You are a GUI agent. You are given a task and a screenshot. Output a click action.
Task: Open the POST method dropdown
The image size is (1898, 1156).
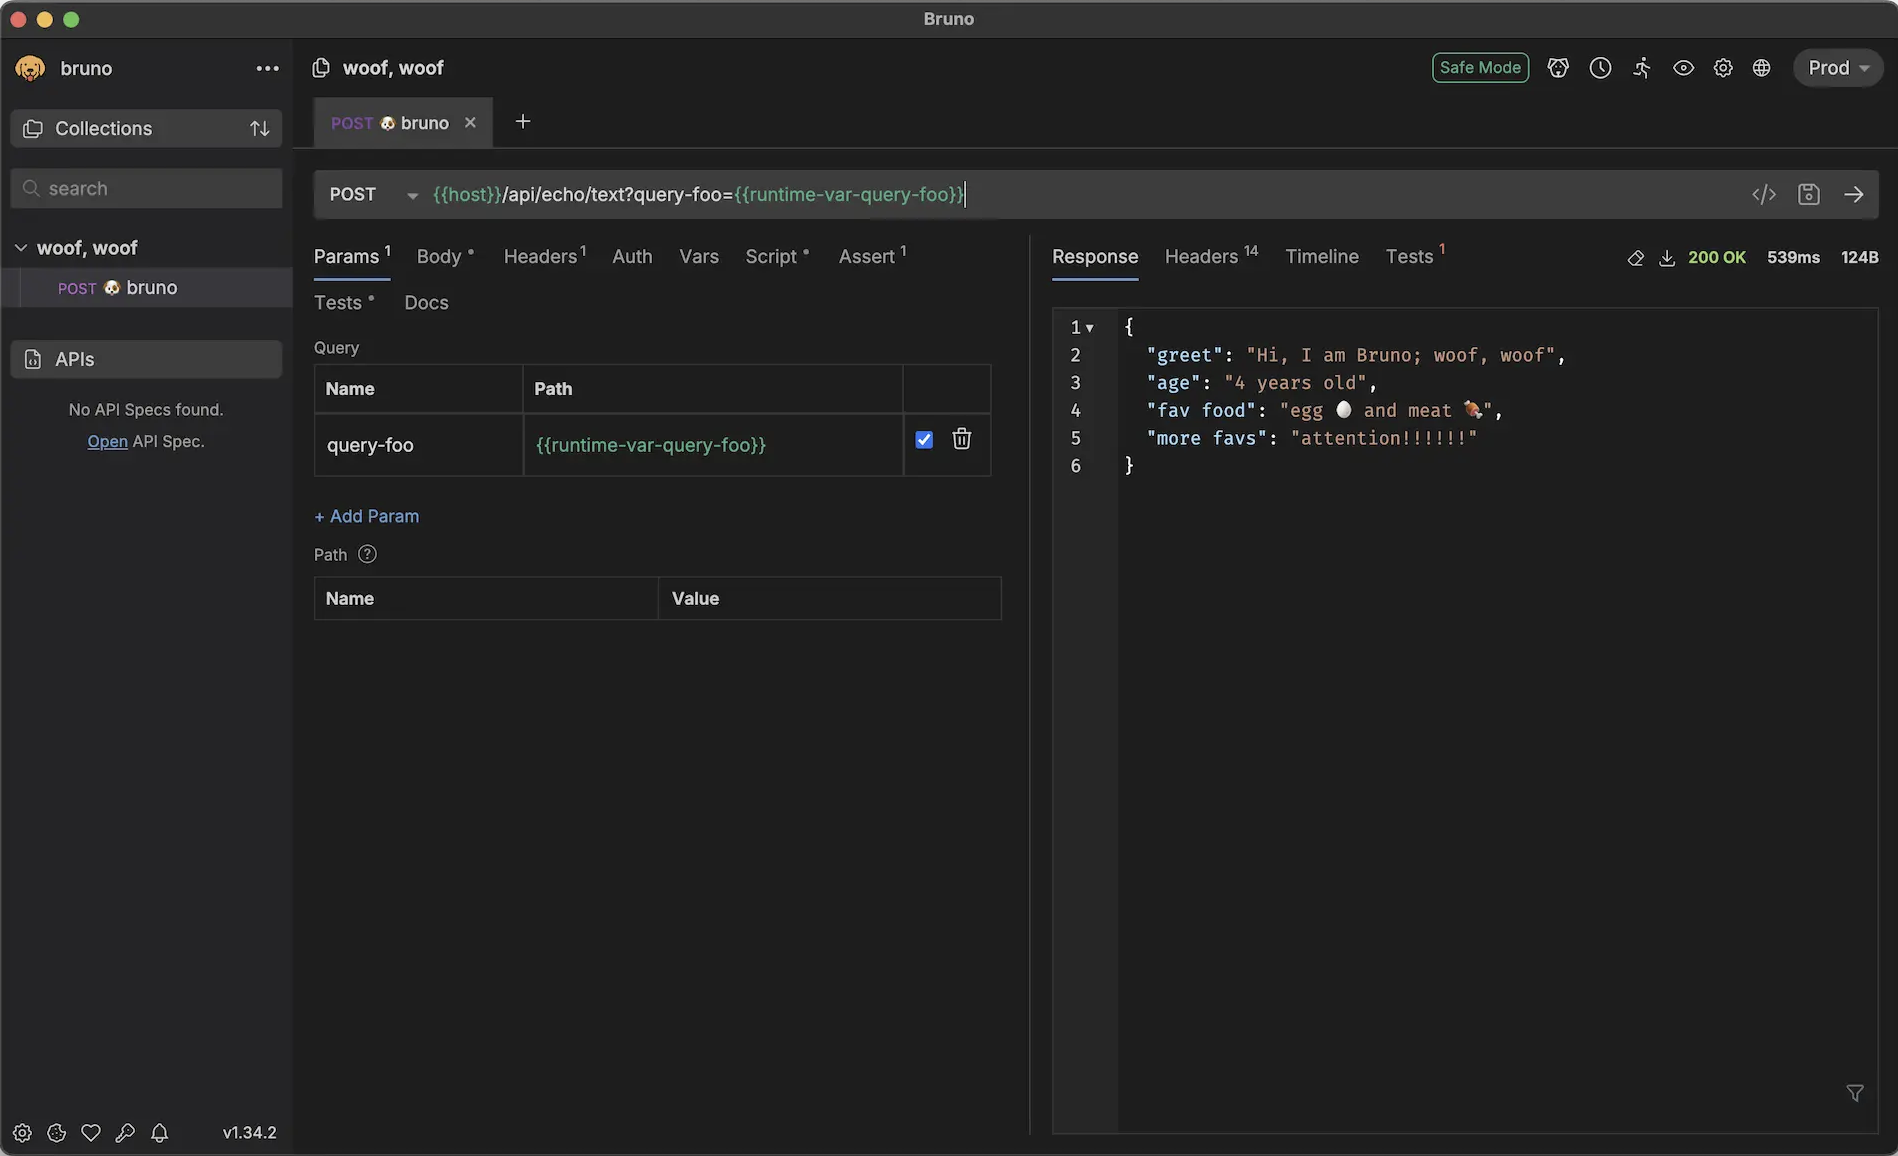pyautogui.click(x=373, y=194)
